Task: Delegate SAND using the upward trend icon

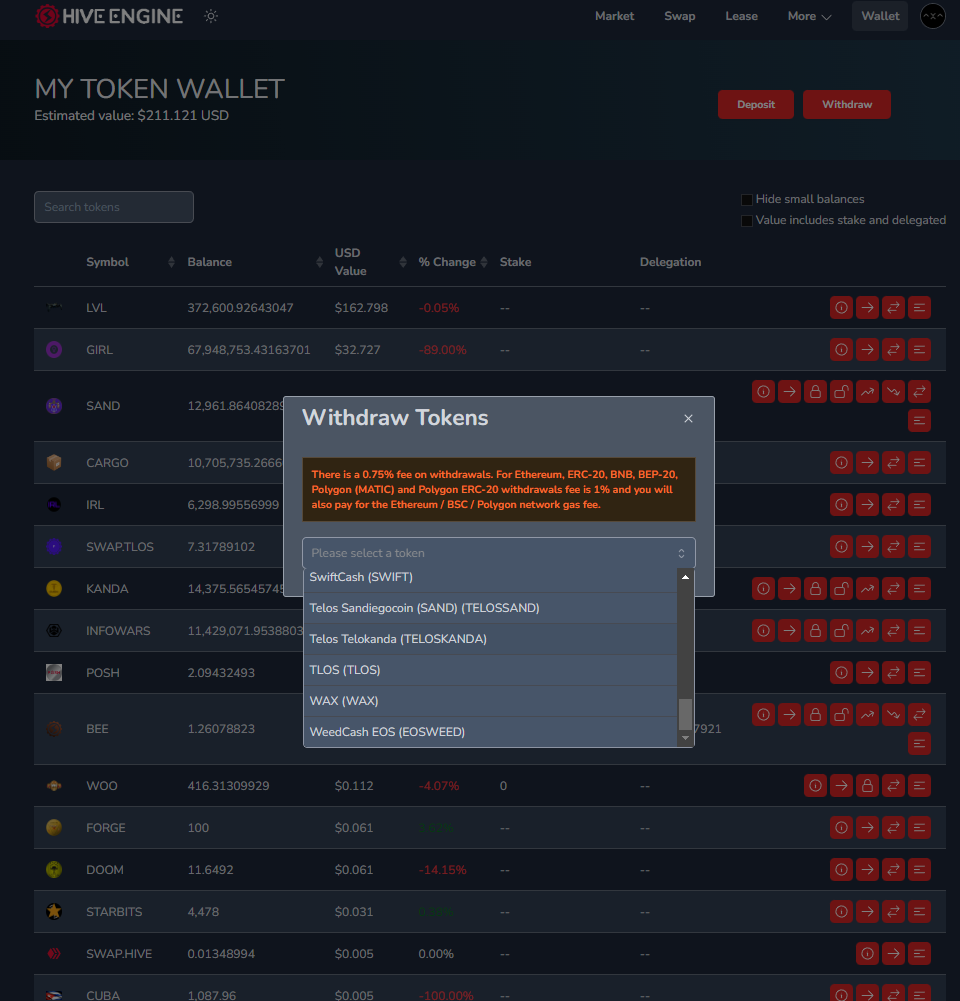Action: [867, 392]
